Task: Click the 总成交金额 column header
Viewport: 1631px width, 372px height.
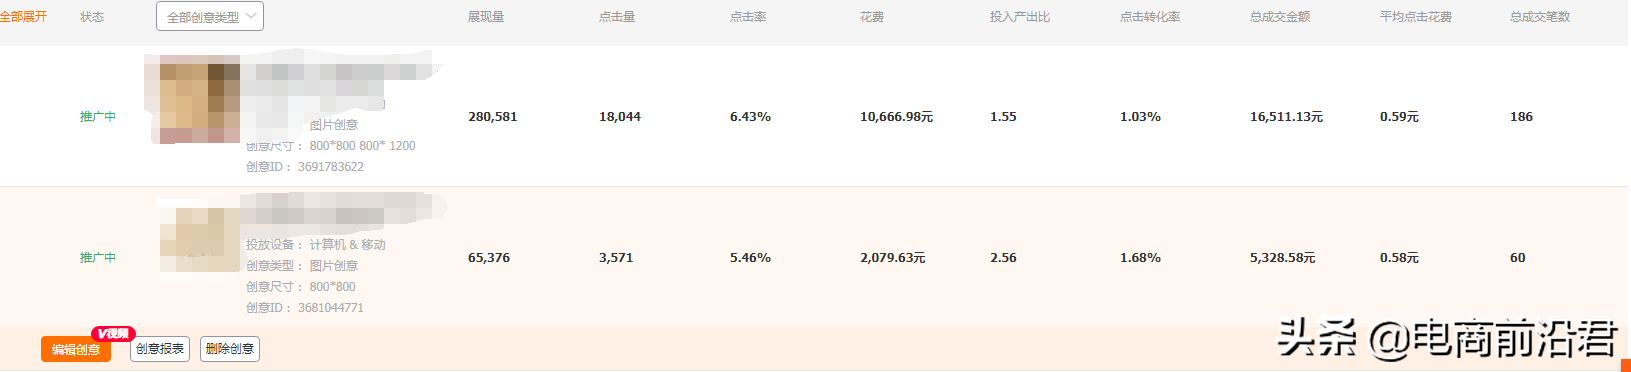Action: point(1280,17)
